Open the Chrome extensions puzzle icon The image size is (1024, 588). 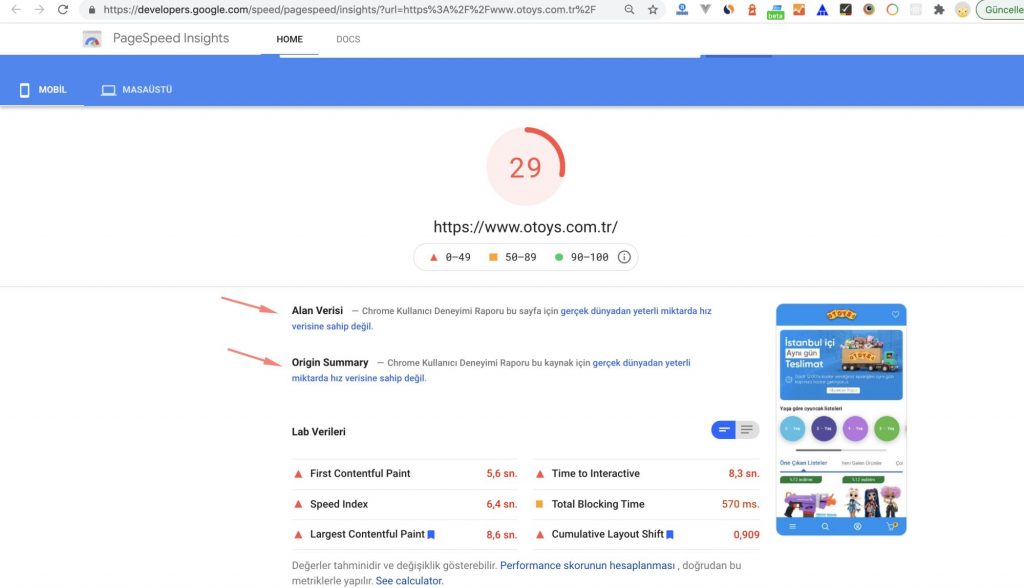click(x=938, y=10)
